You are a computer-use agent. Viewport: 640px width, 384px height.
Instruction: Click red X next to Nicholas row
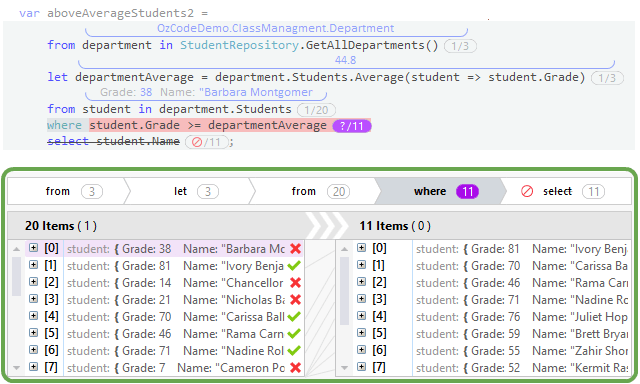[x=296, y=300]
